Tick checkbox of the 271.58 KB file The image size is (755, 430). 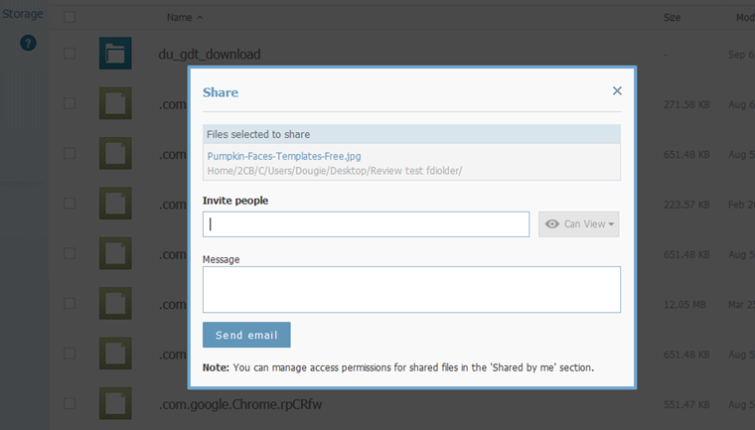point(69,103)
